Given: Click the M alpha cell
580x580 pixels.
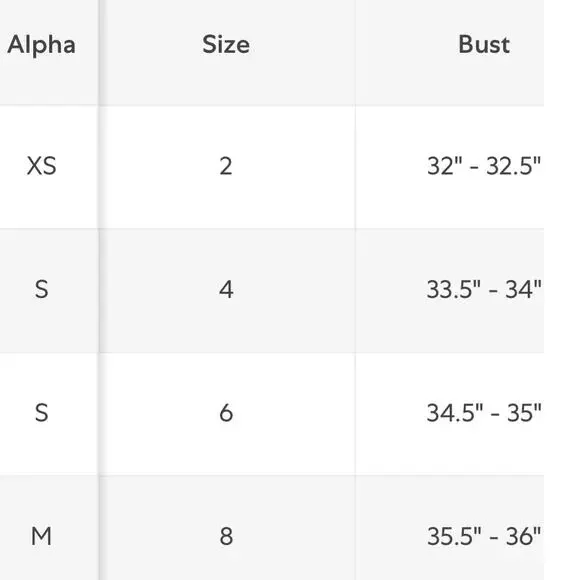Looking at the screenshot, I should [41, 536].
